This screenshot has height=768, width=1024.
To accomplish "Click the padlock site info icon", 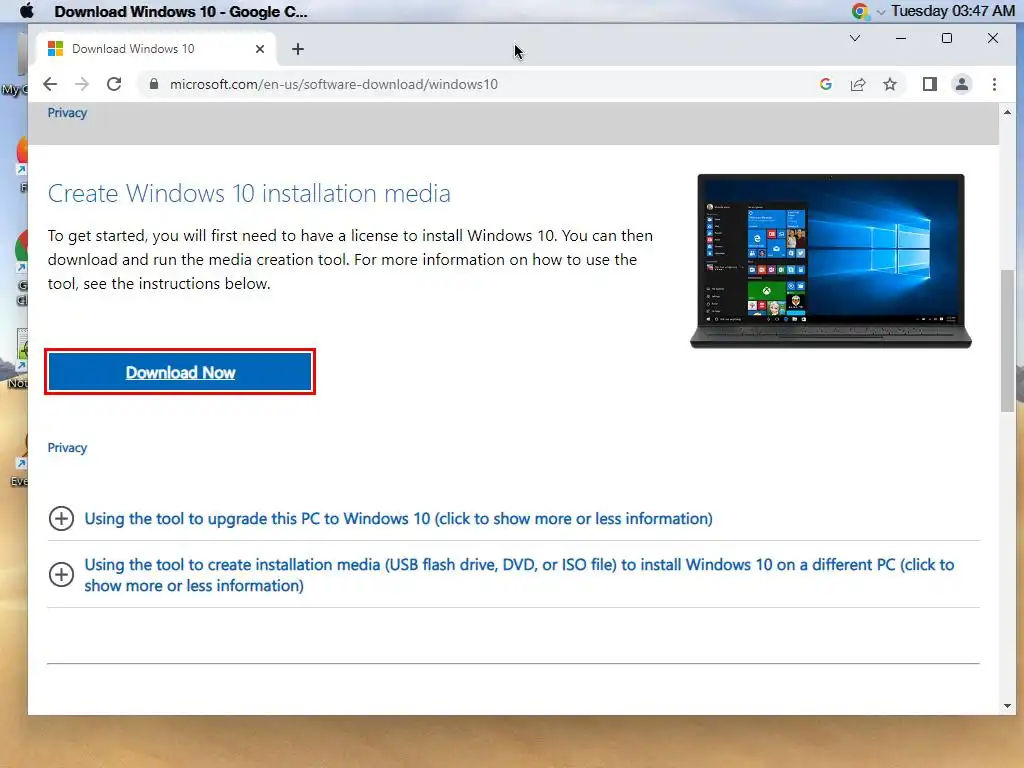I will click(x=154, y=84).
